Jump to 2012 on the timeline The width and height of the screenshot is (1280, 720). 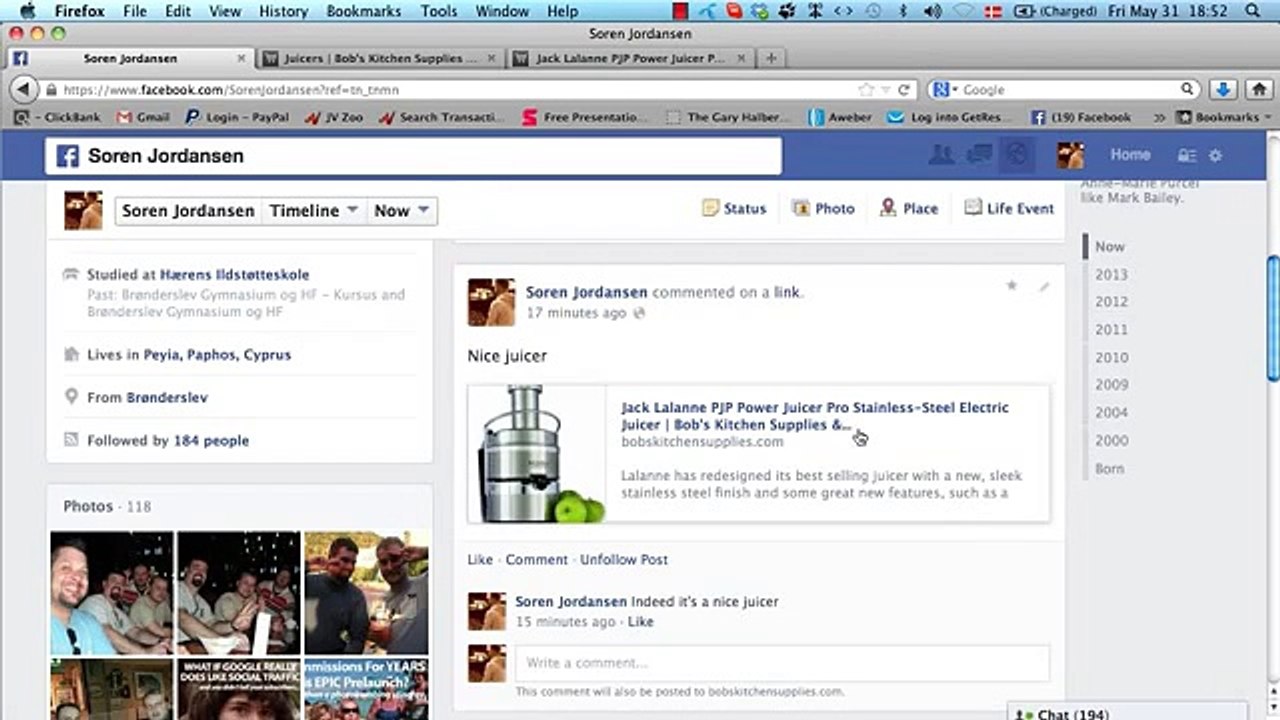coord(1111,302)
